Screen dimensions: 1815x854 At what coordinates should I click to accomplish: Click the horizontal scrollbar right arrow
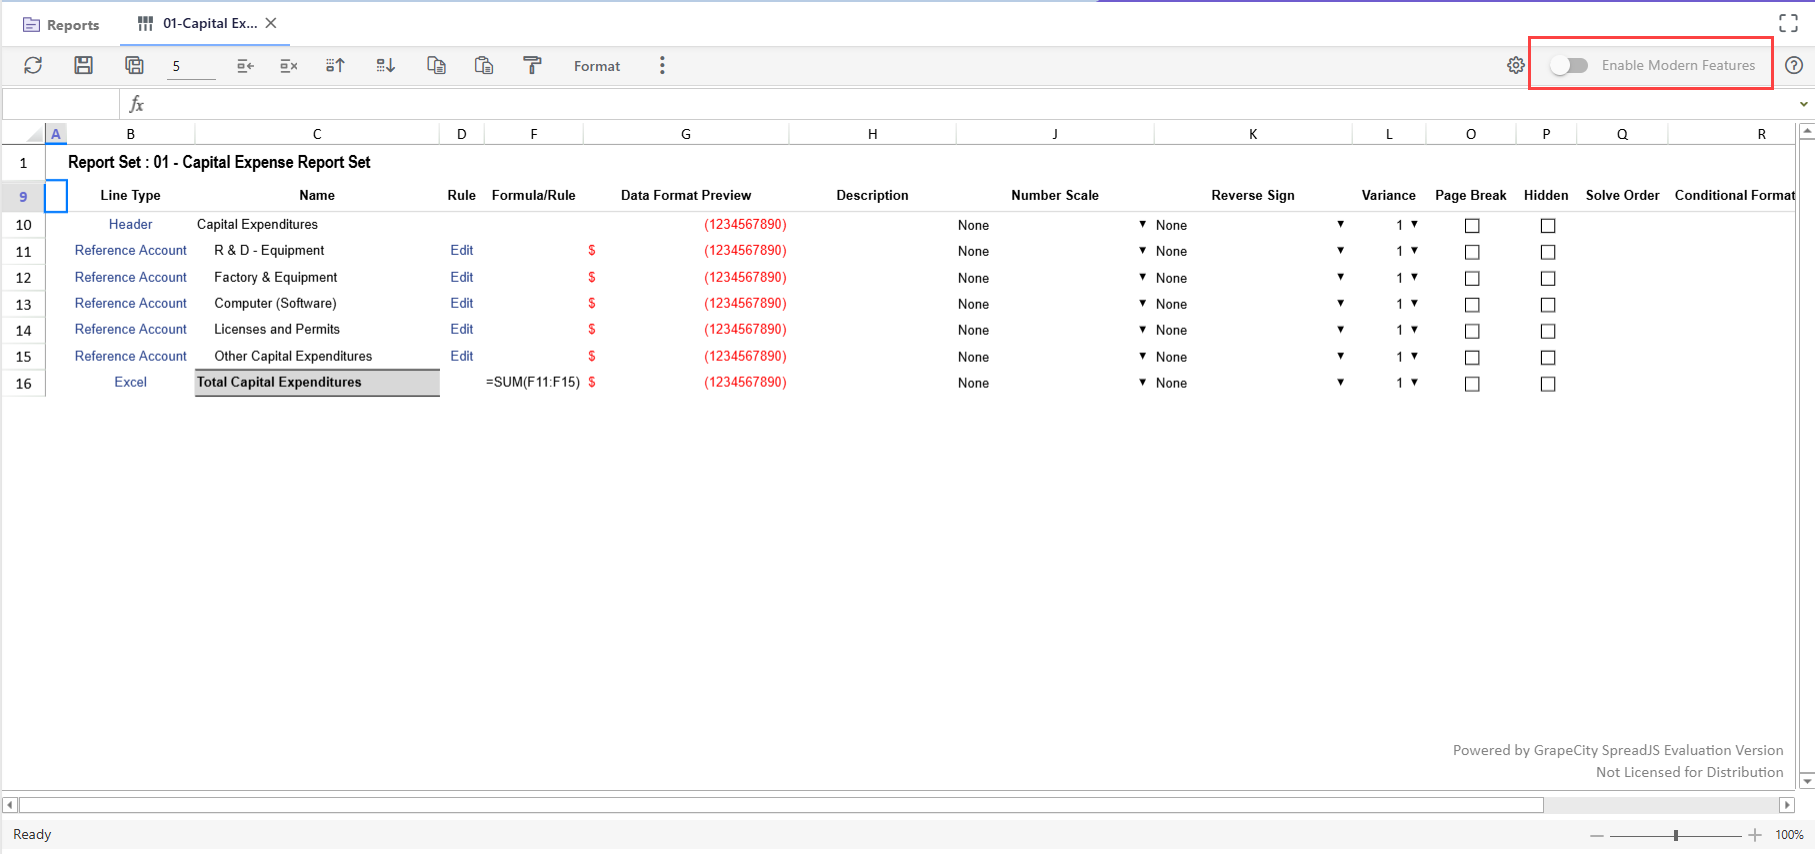point(1787,805)
